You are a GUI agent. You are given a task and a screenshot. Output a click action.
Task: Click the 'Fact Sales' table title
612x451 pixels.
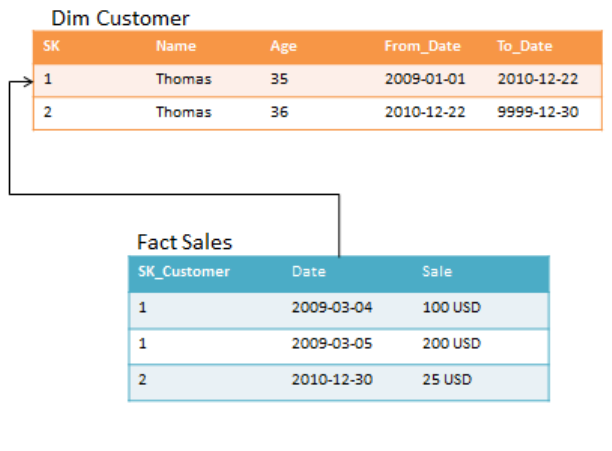(184, 242)
